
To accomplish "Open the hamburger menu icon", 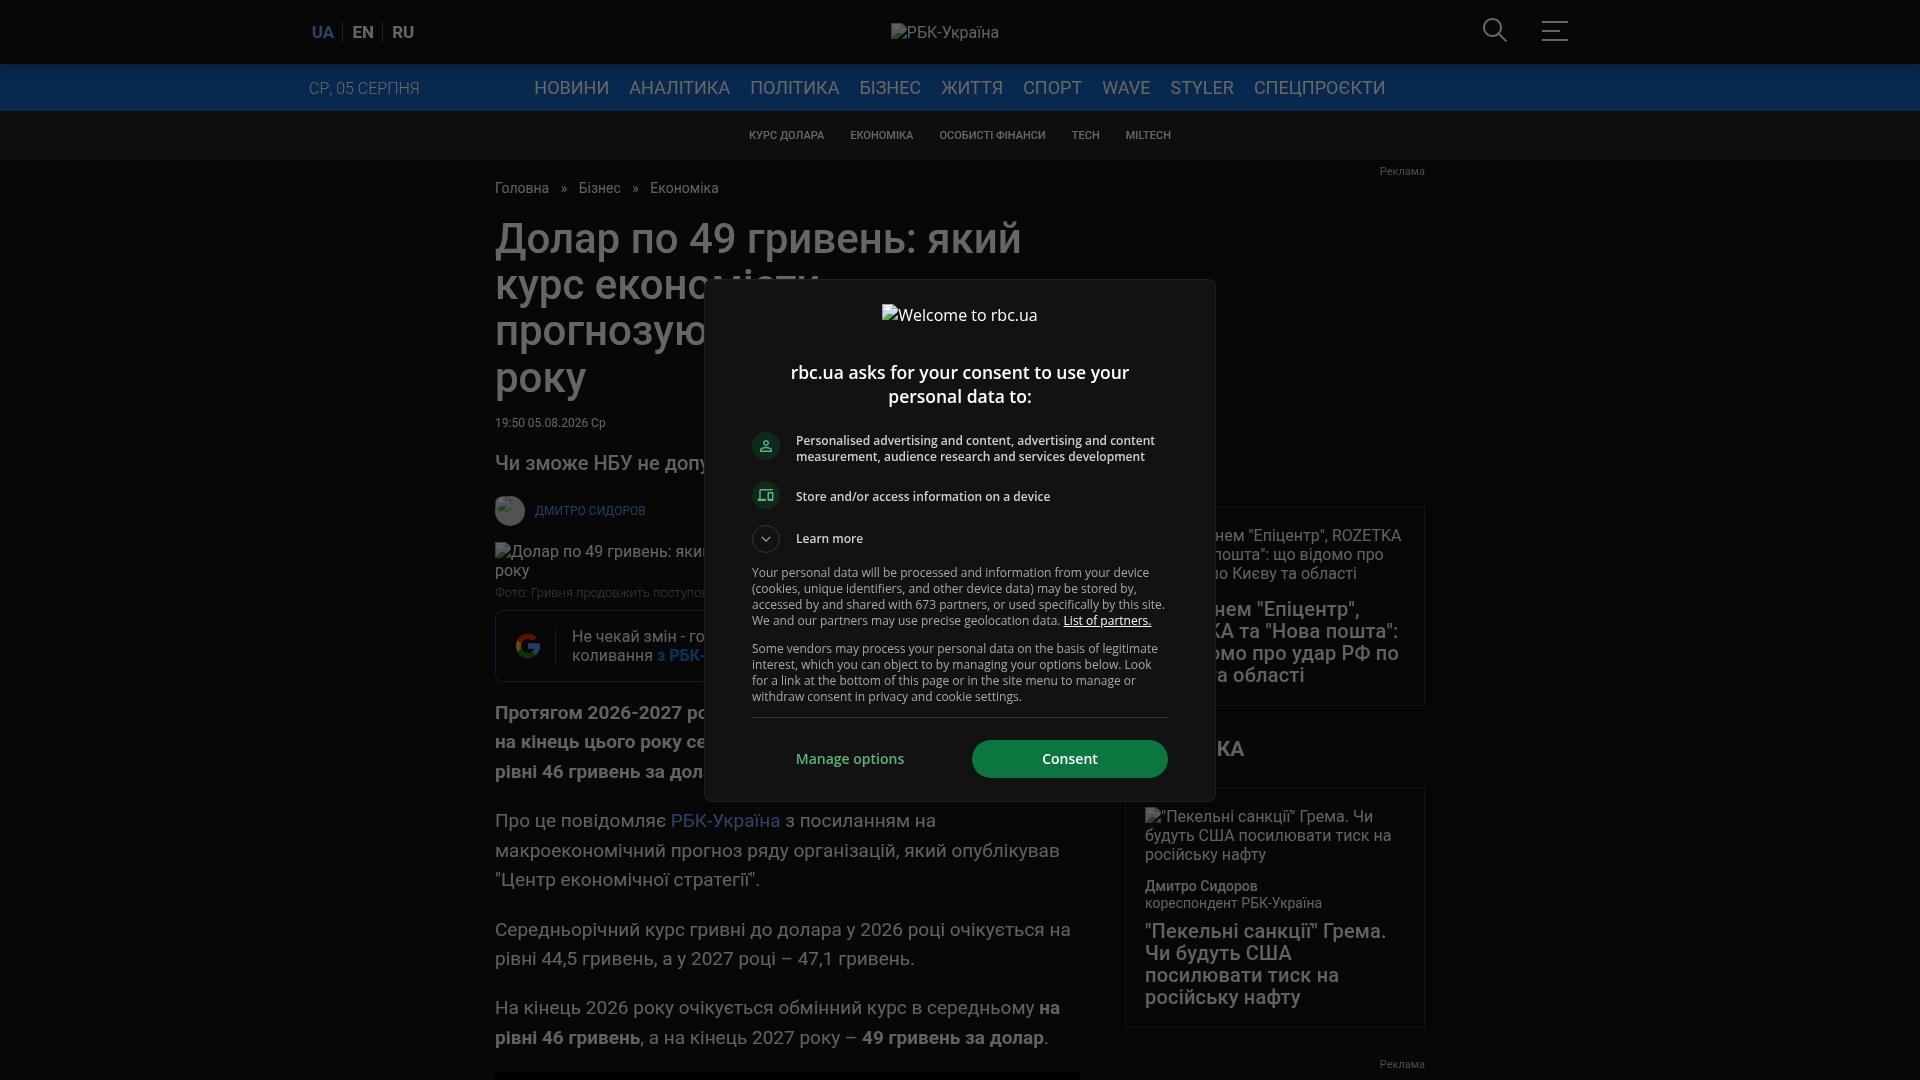I will (1554, 31).
